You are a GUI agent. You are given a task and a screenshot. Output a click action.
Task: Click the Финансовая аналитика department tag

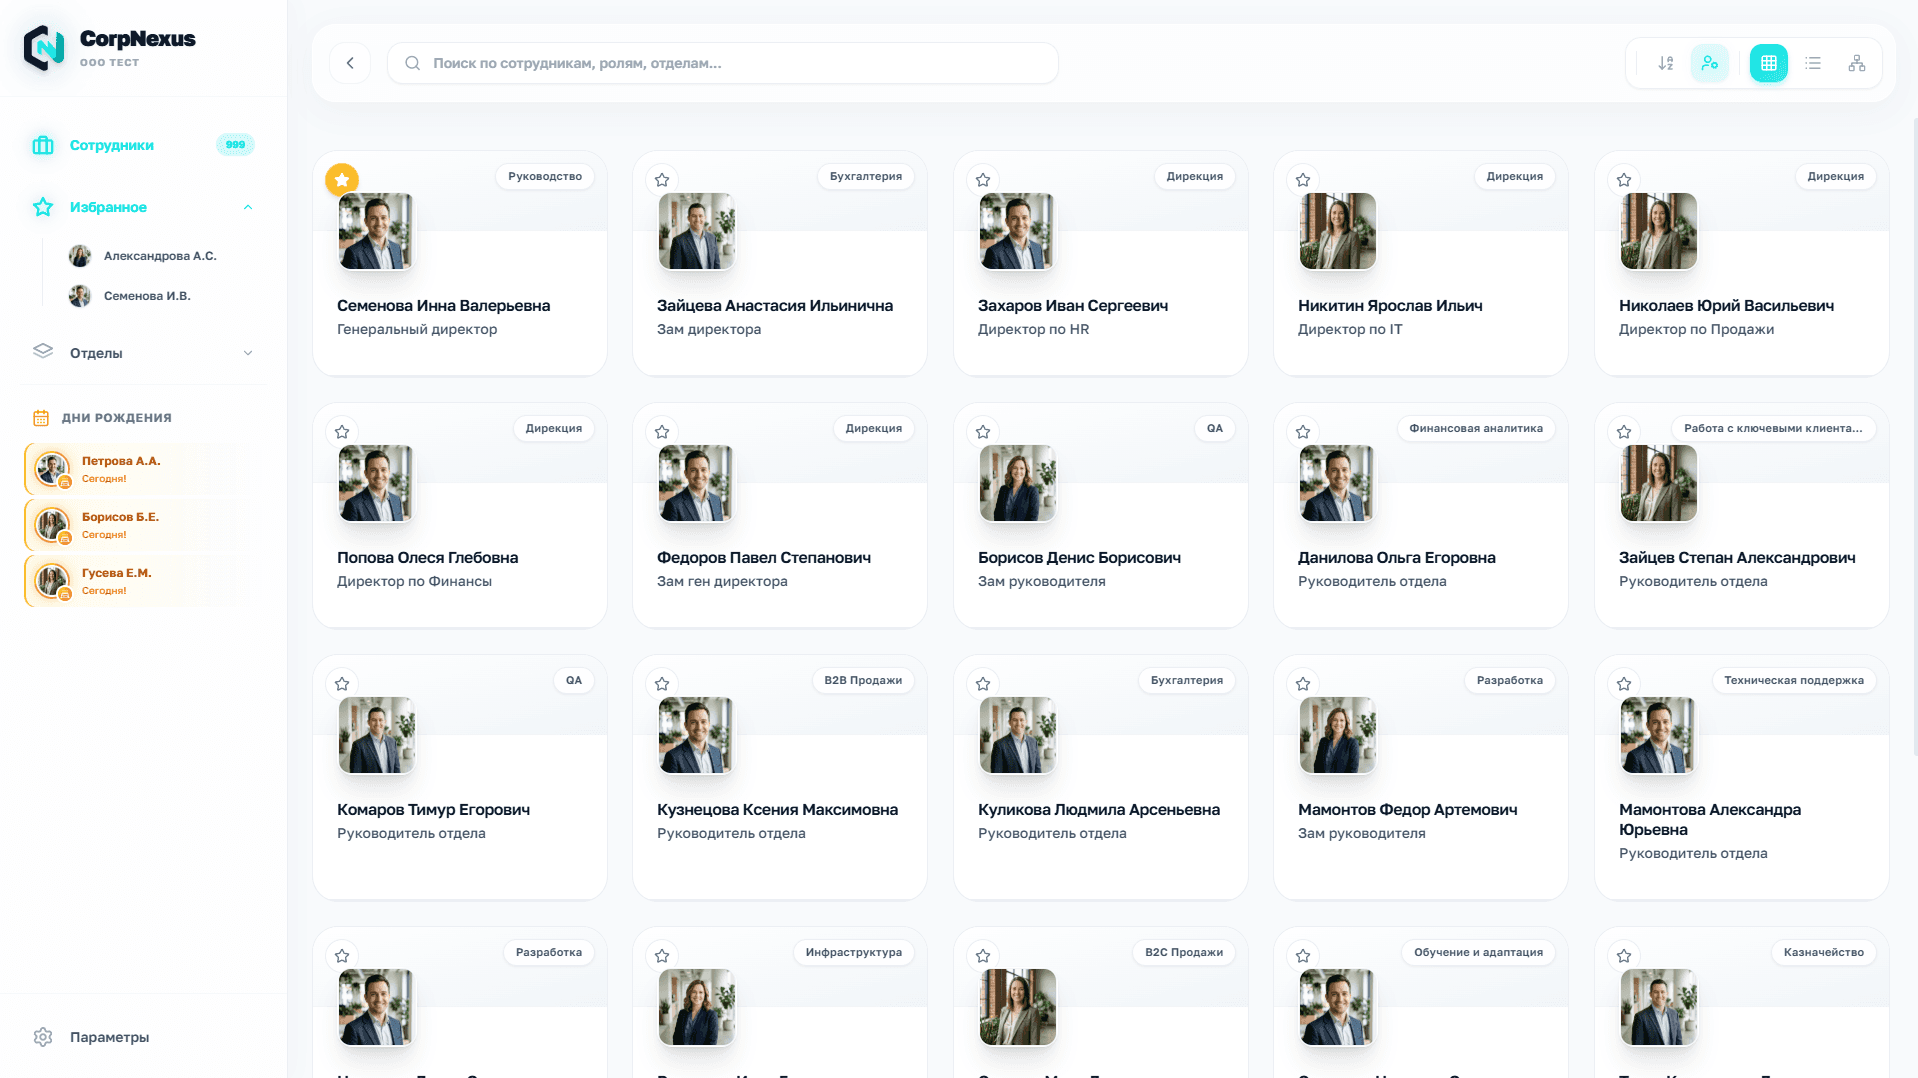[x=1475, y=428]
